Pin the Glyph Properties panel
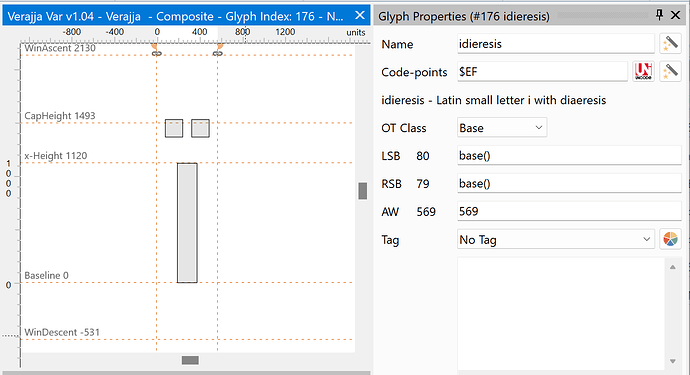 pos(659,15)
